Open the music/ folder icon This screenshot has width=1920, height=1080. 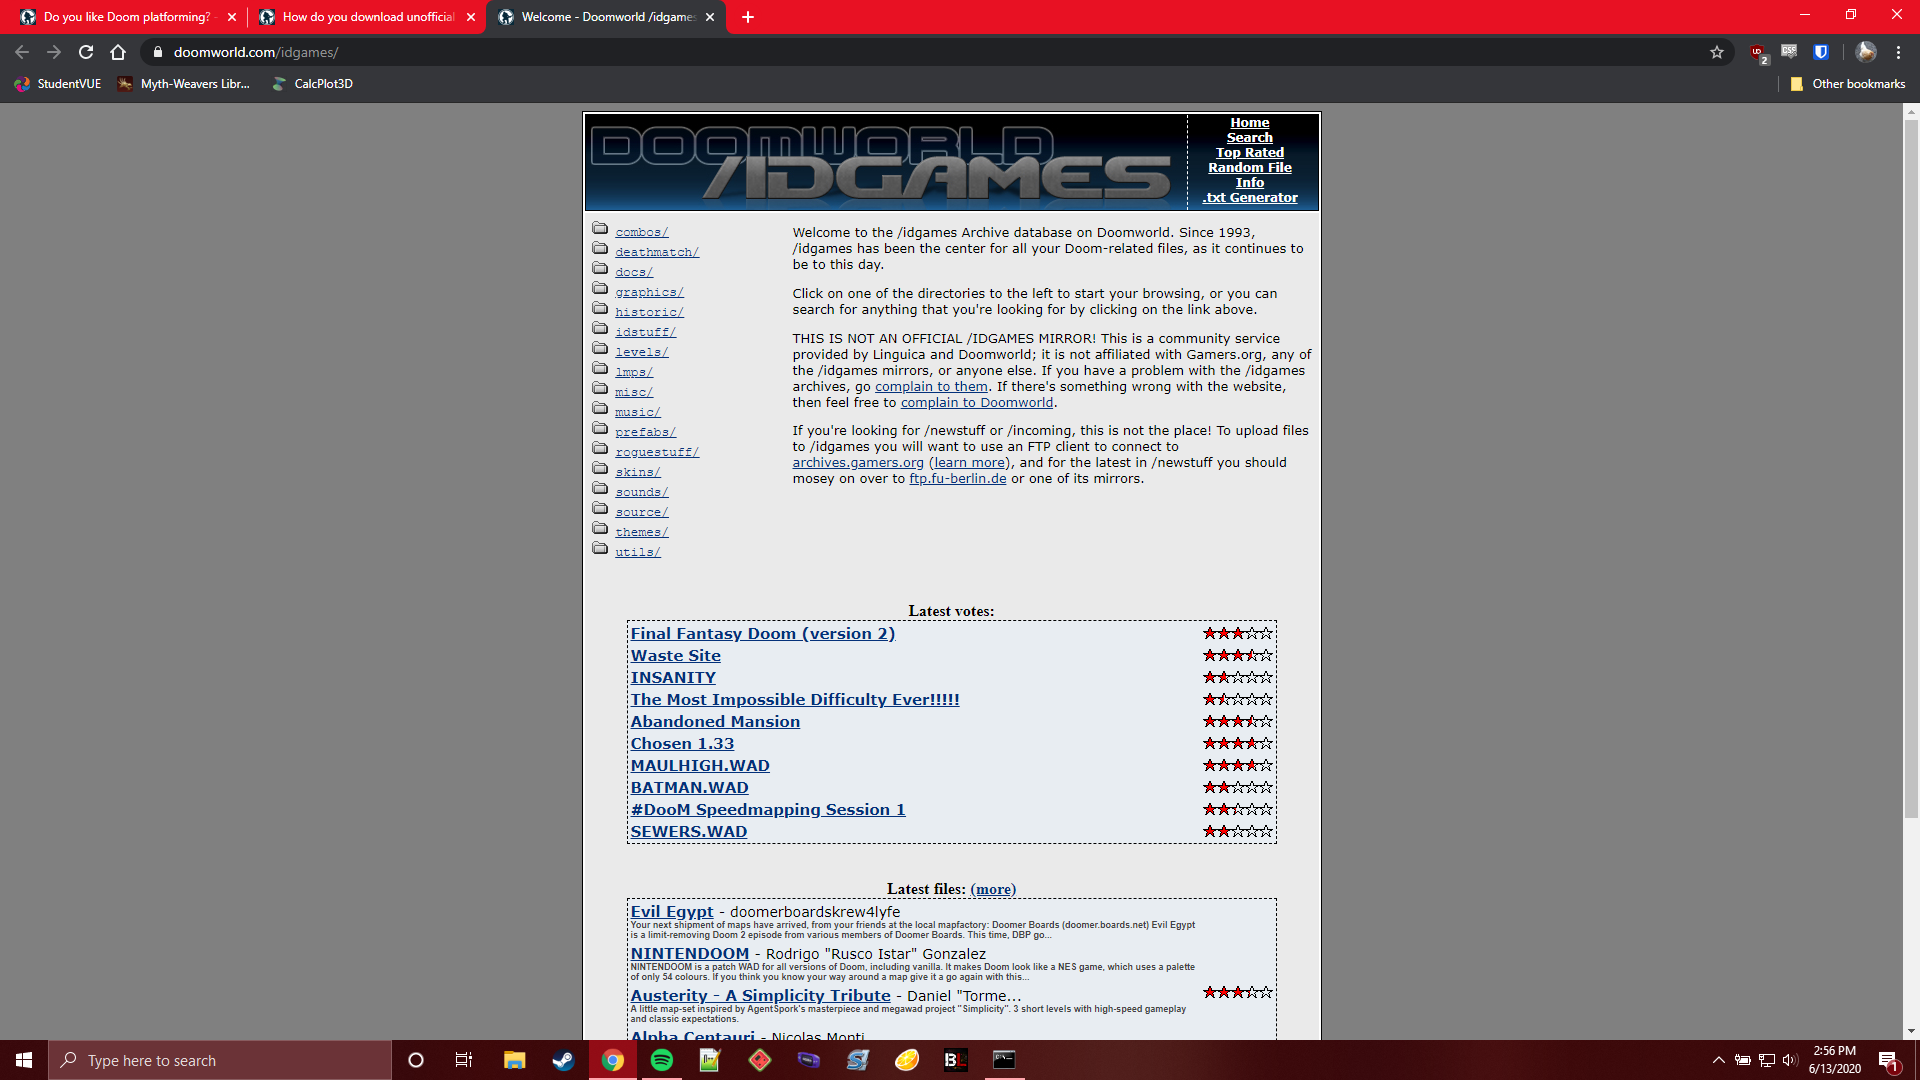(x=600, y=409)
